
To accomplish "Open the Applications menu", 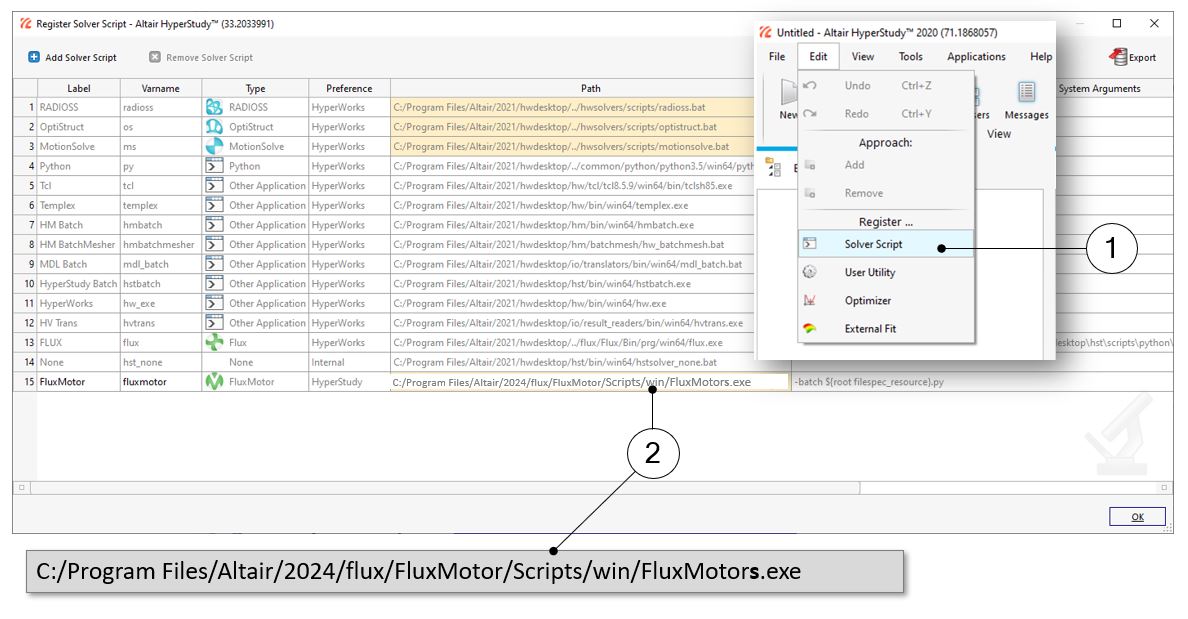I will [976, 57].
